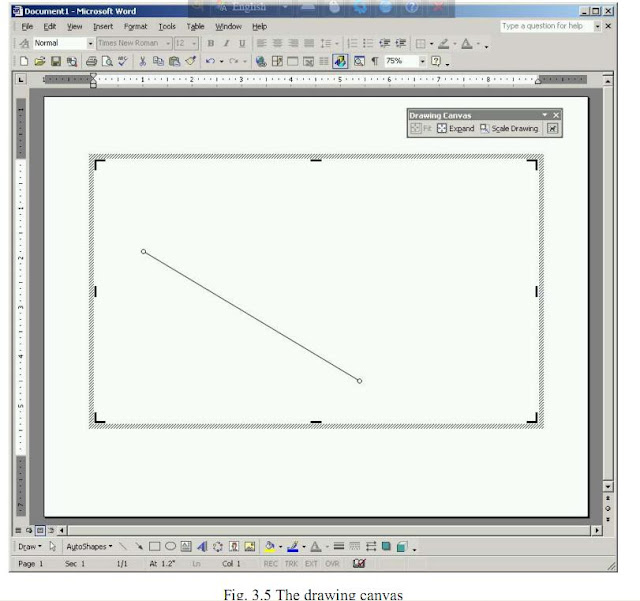Toggle Underline formatting

[242, 43]
